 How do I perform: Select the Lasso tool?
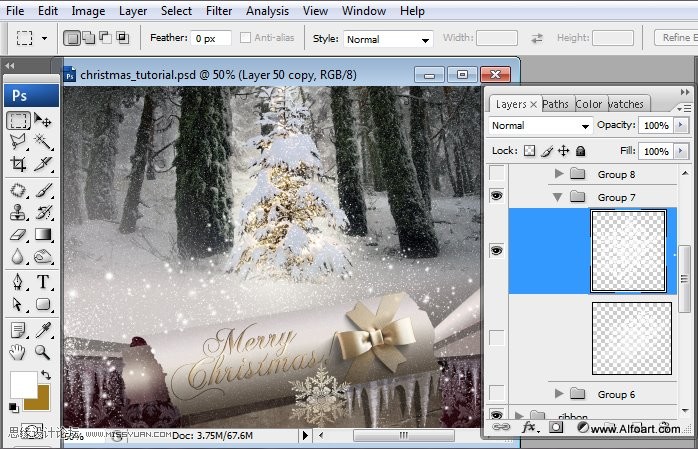(18, 142)
